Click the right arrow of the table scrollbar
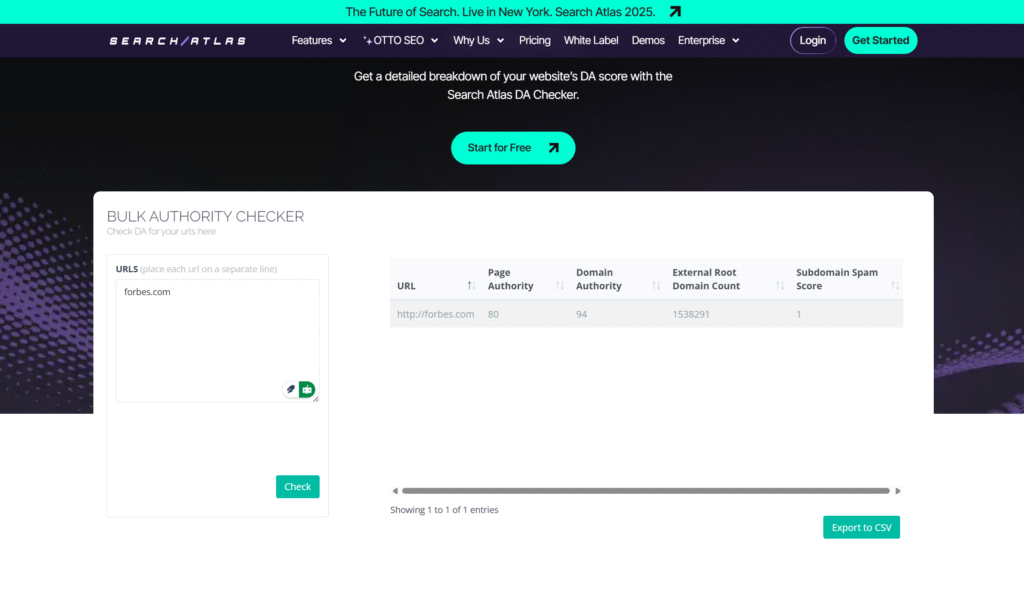The width and height of the screenshot is (1024, 593). point(897,490)
